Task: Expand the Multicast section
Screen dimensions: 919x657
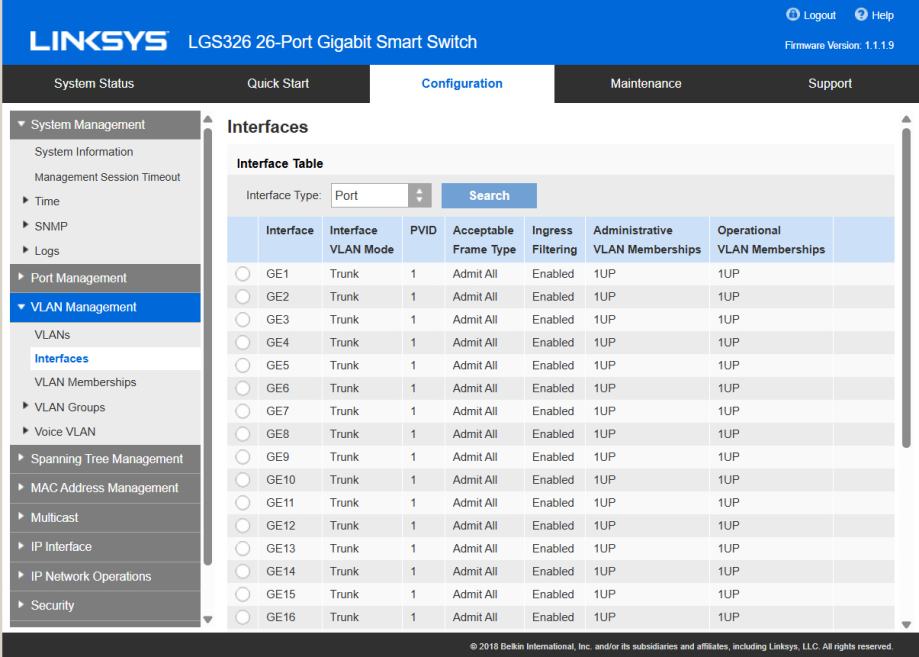Action: point(105,518)
